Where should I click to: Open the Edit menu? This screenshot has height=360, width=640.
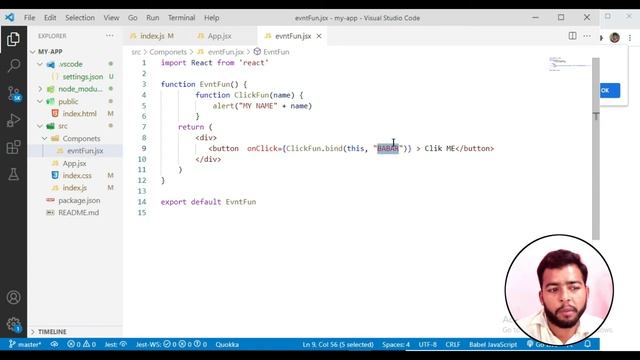coord(50,18)
